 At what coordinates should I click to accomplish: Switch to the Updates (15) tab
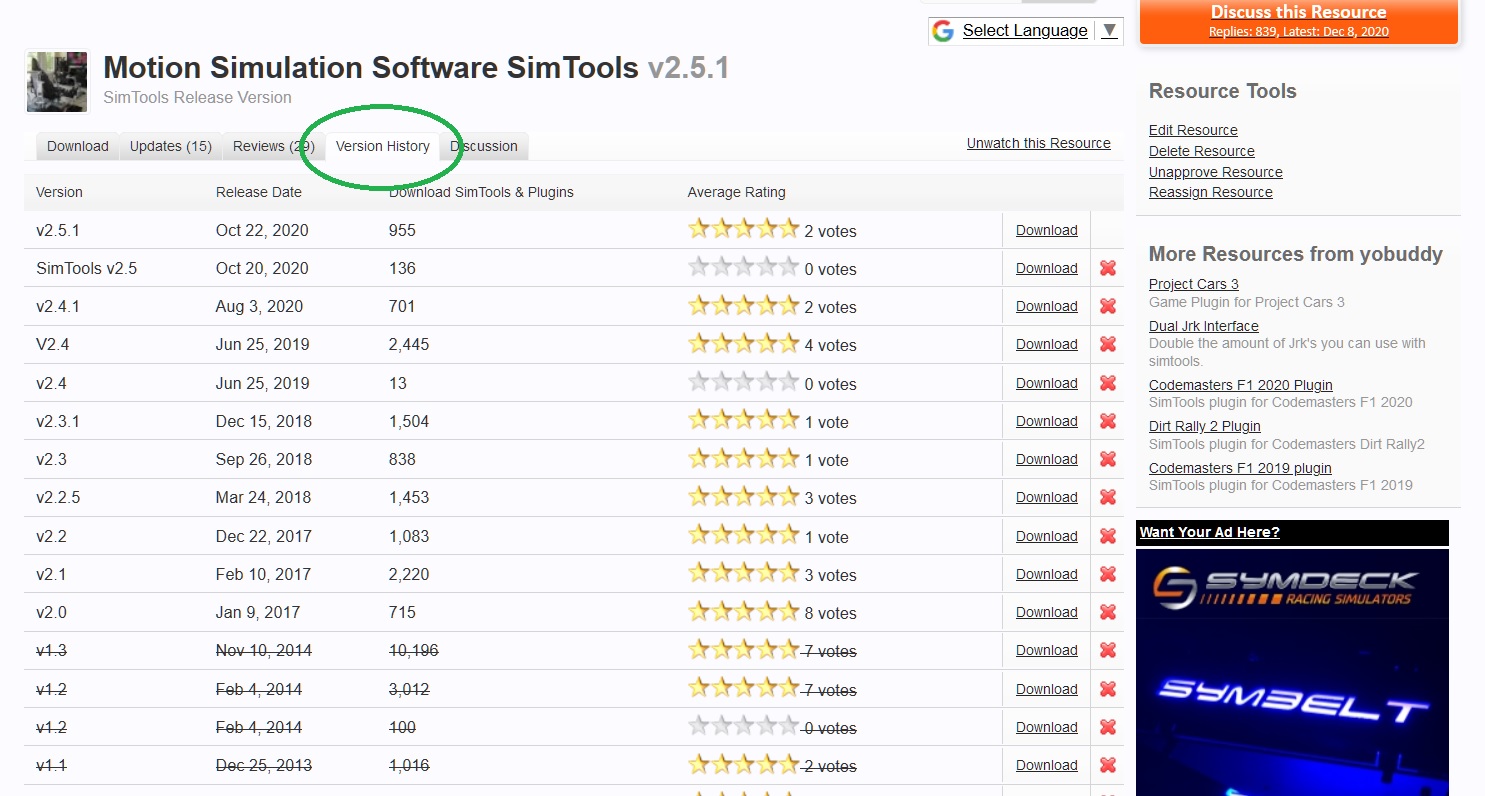click(171, 146)
